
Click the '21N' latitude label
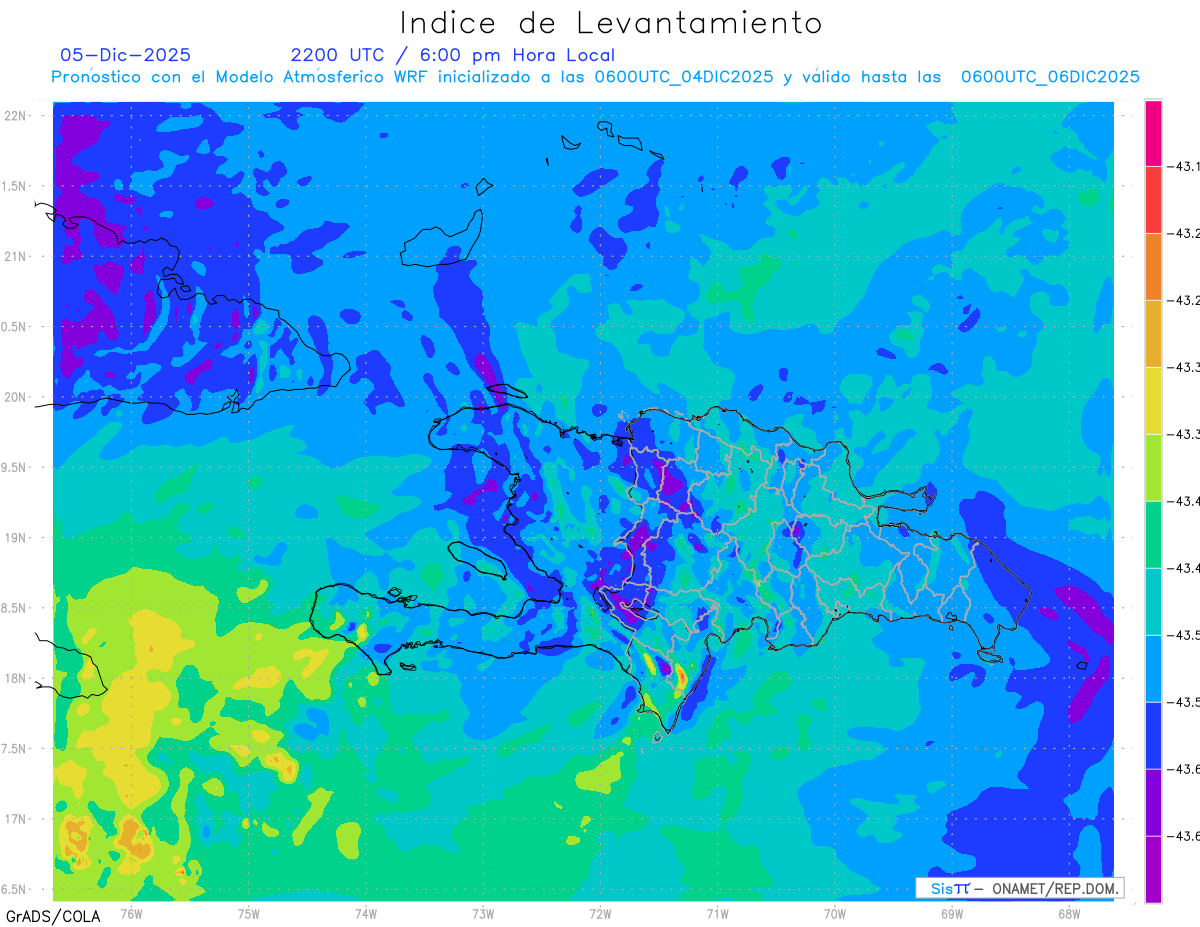point(15,256)
